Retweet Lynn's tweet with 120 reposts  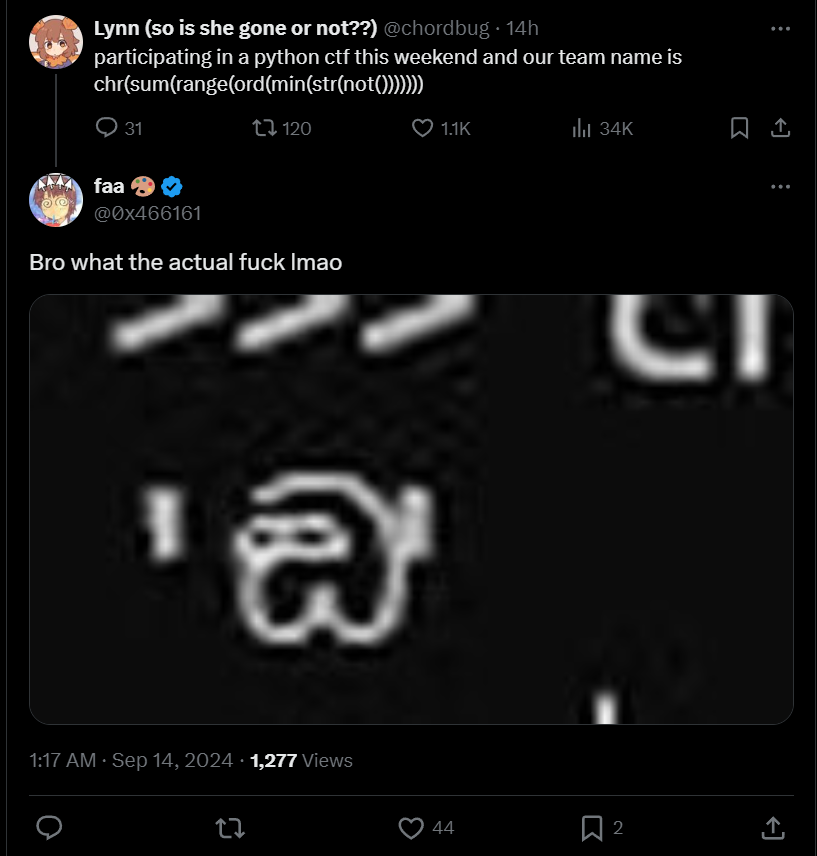click(264, 128)
